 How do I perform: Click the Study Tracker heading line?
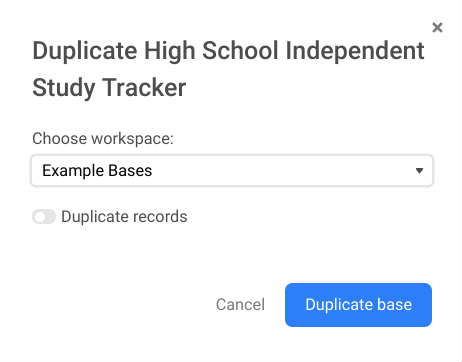[x=109, y=88]
